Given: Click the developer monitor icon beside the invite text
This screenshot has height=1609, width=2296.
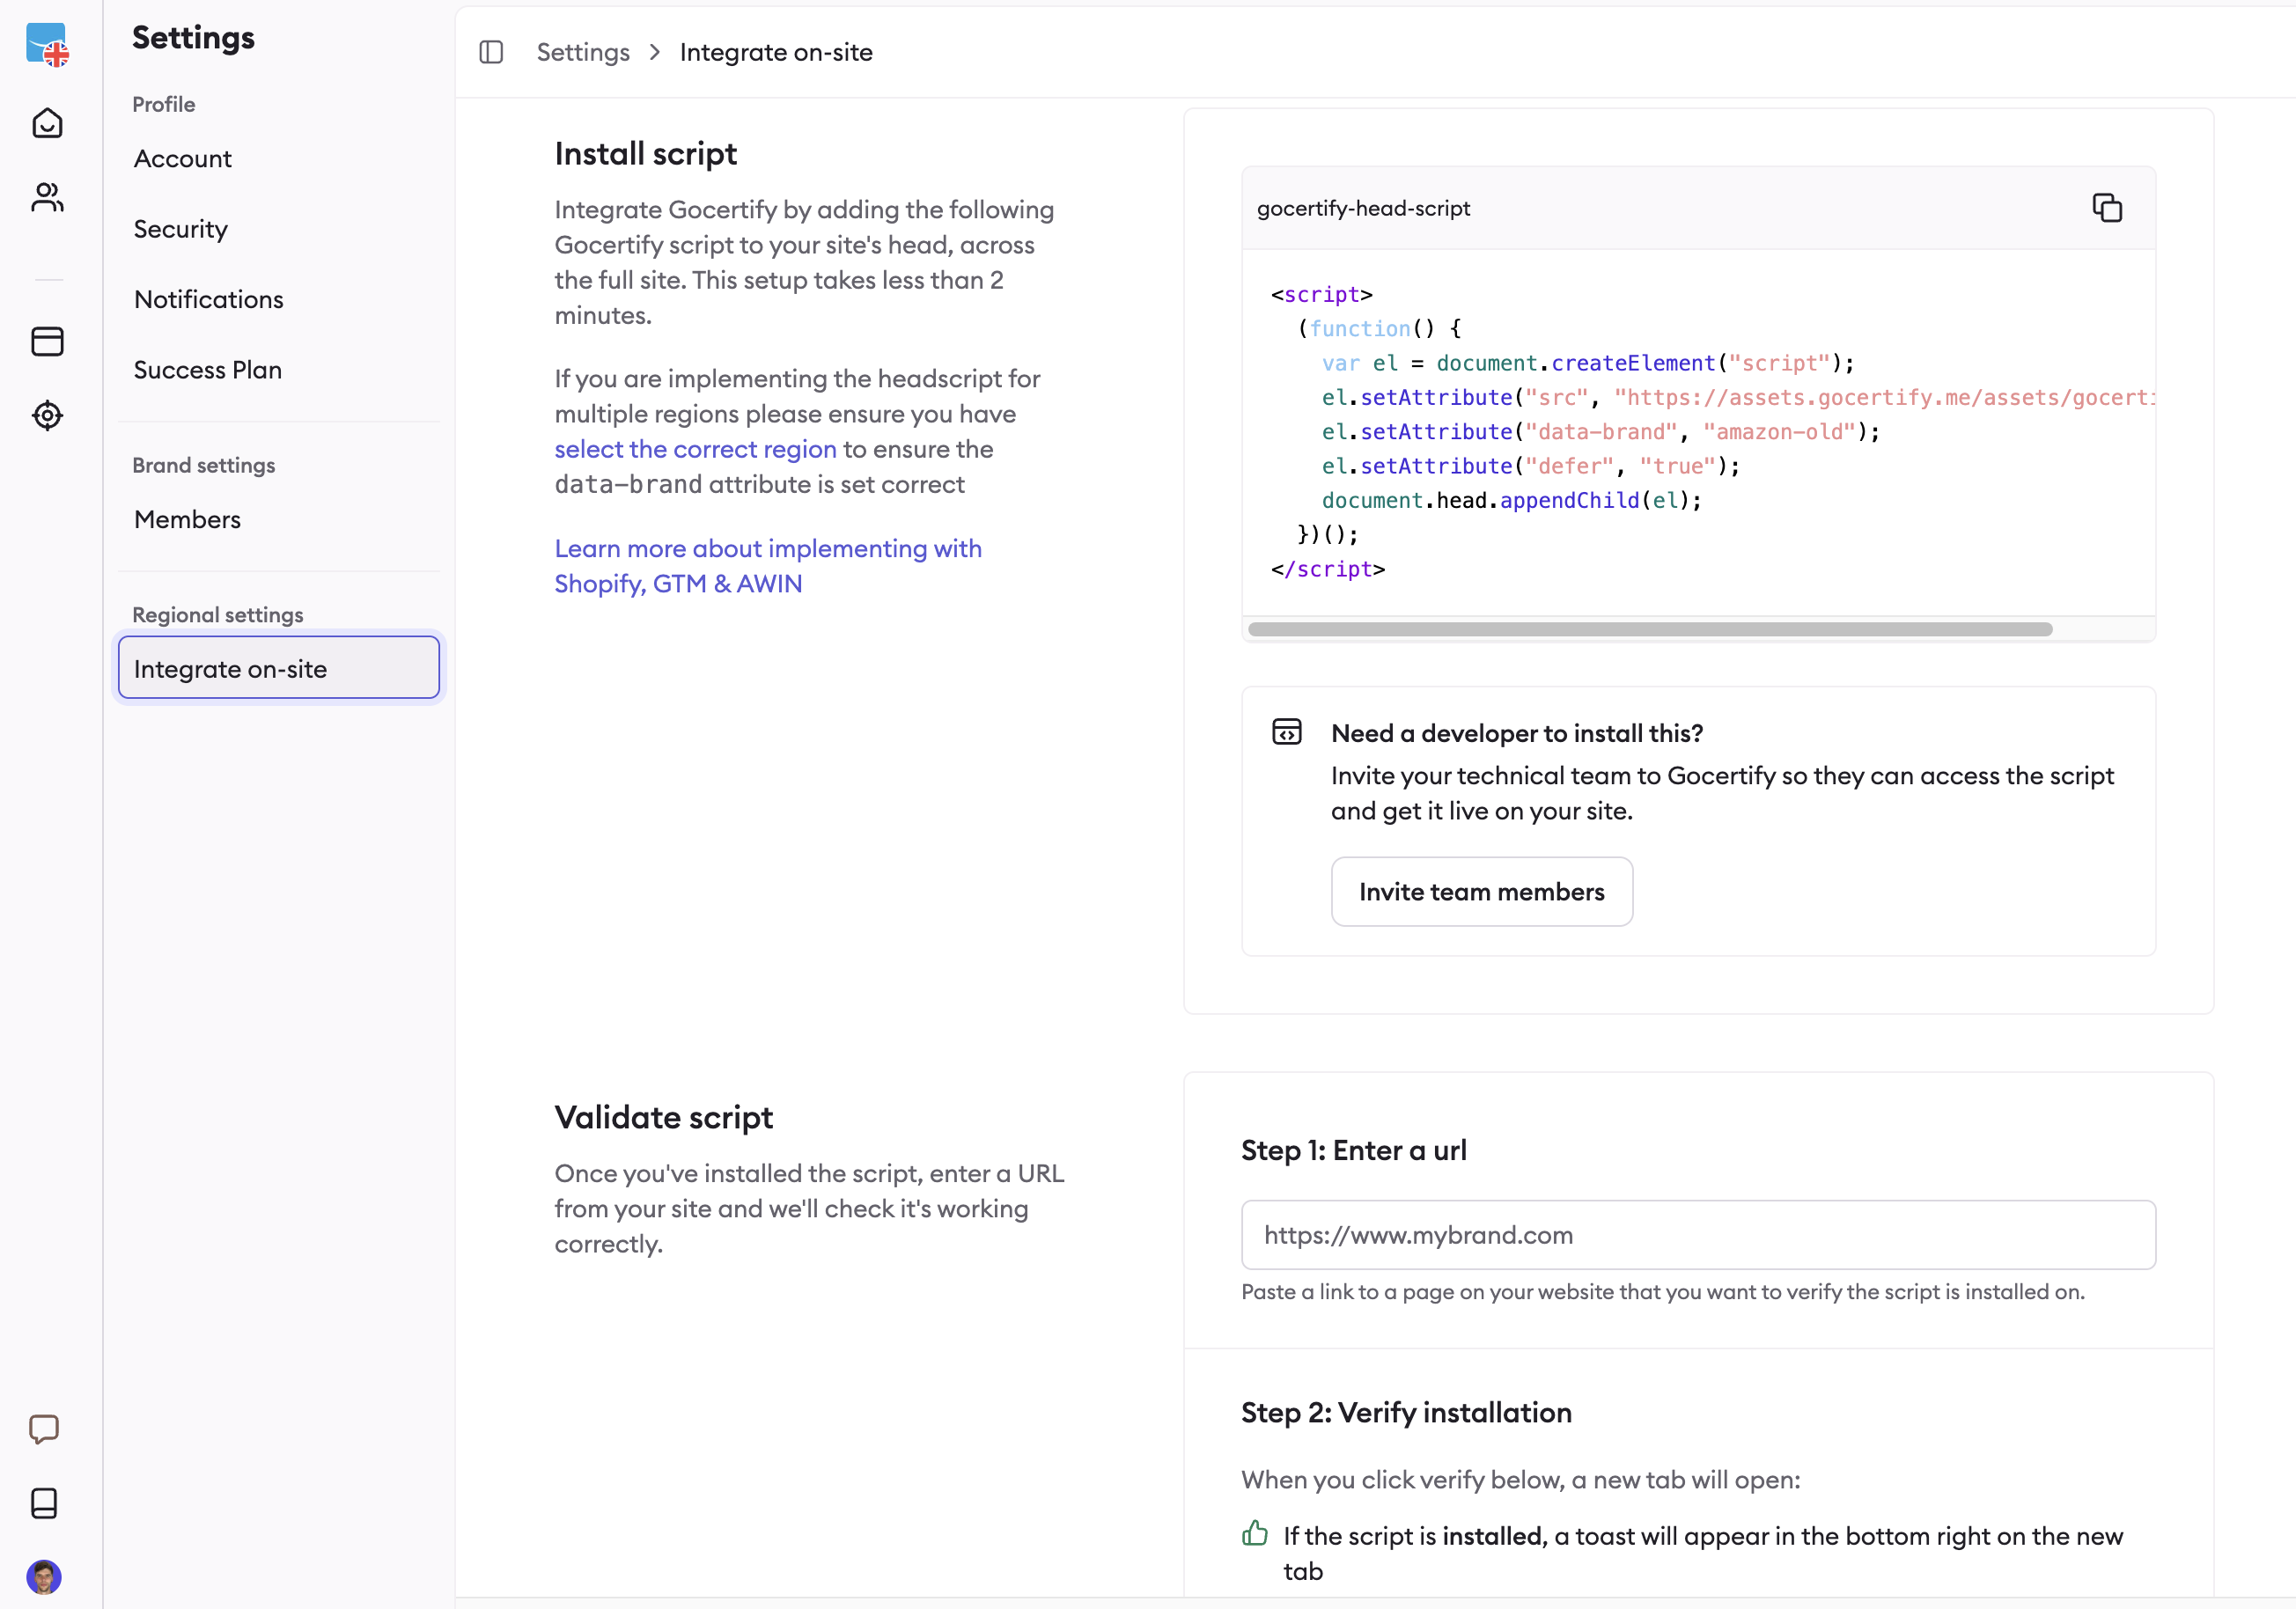Looking at the screenshot, I should tap(1287, 731).
